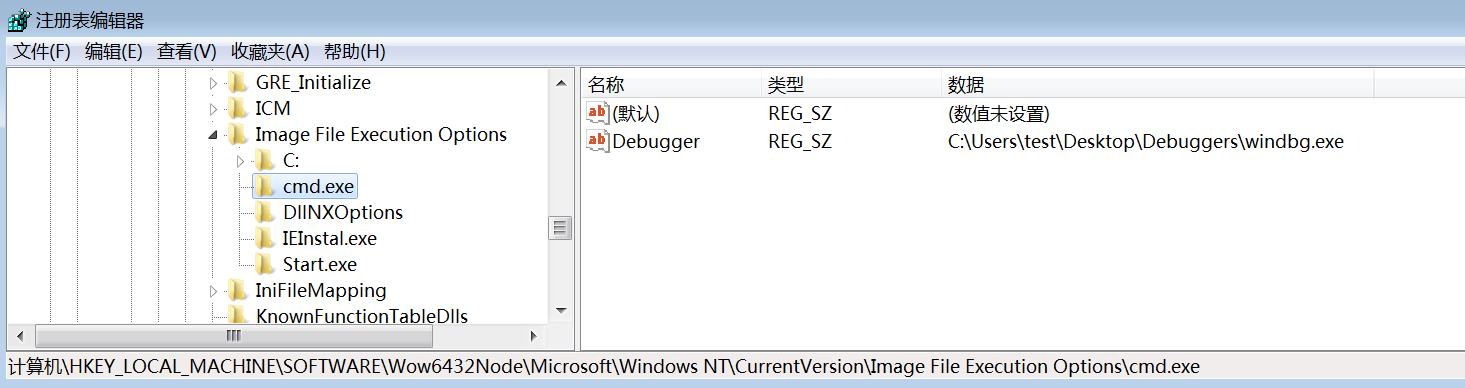Open the 查看(V) menu
Viewport: 1465px width, 388px height.
pos(187,52)
